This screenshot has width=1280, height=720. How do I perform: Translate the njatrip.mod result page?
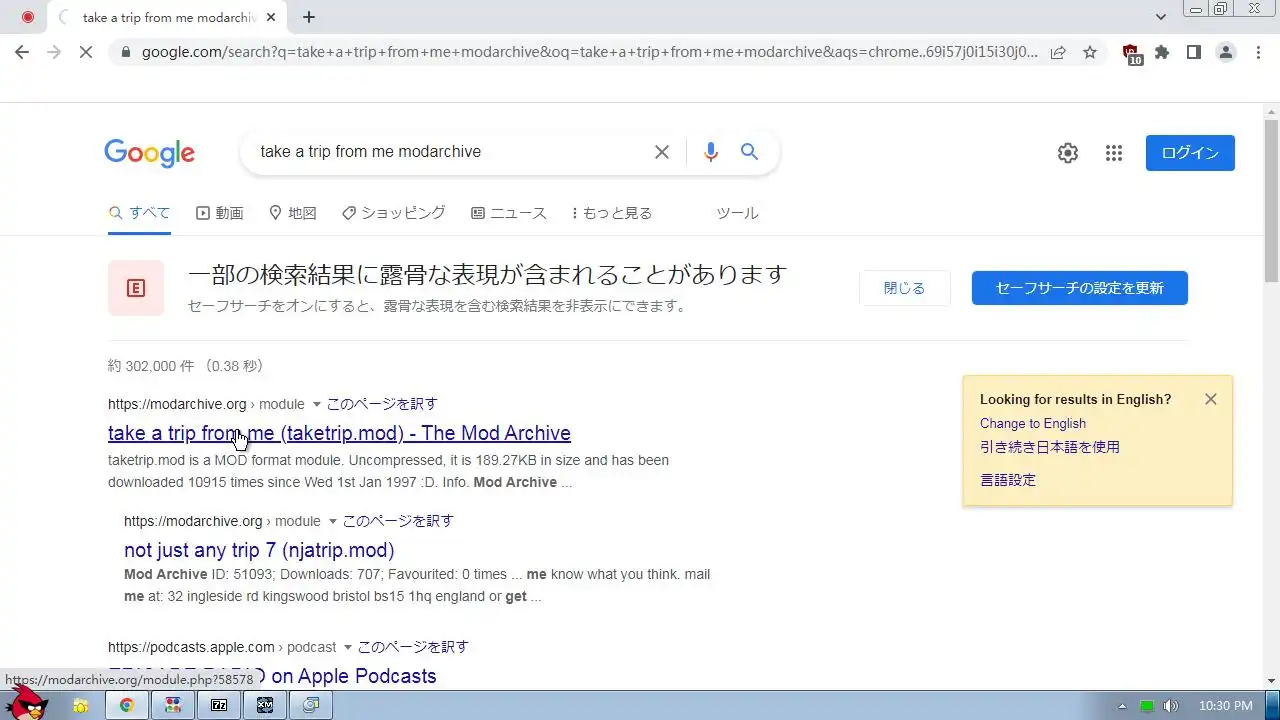click(x=398, y=521)
